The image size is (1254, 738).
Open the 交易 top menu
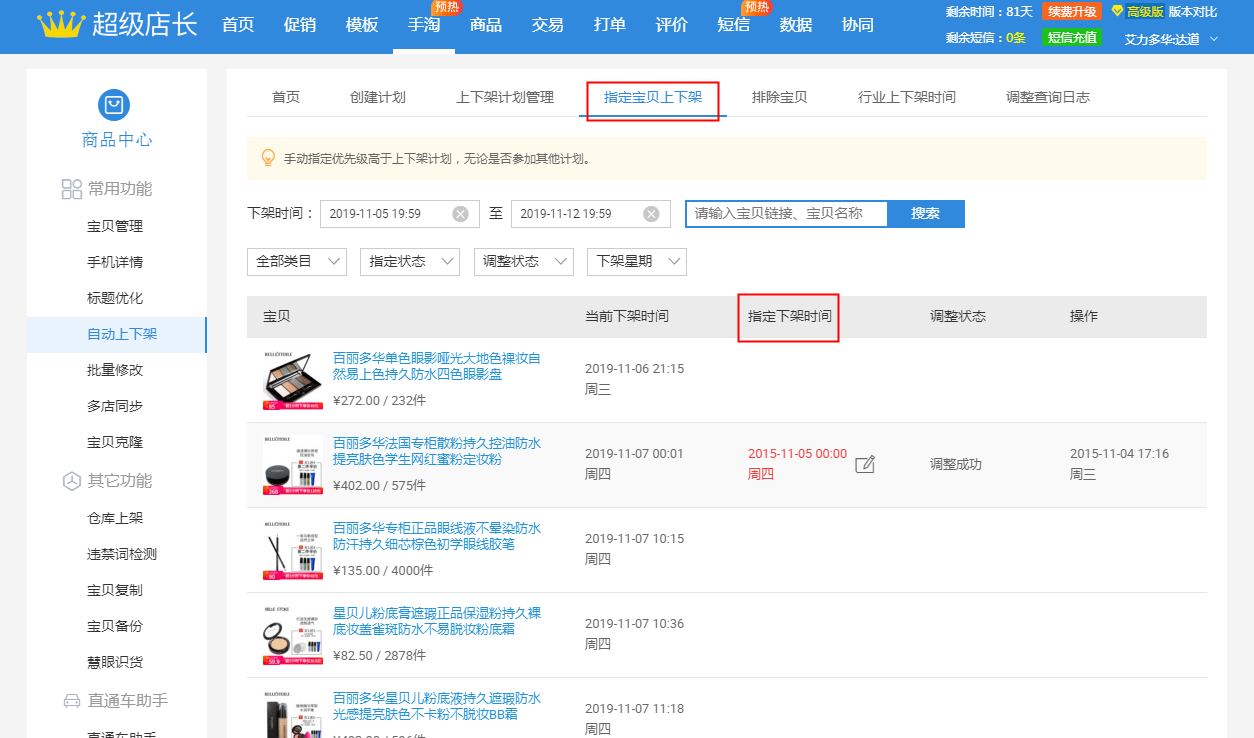tap(548, 25)
